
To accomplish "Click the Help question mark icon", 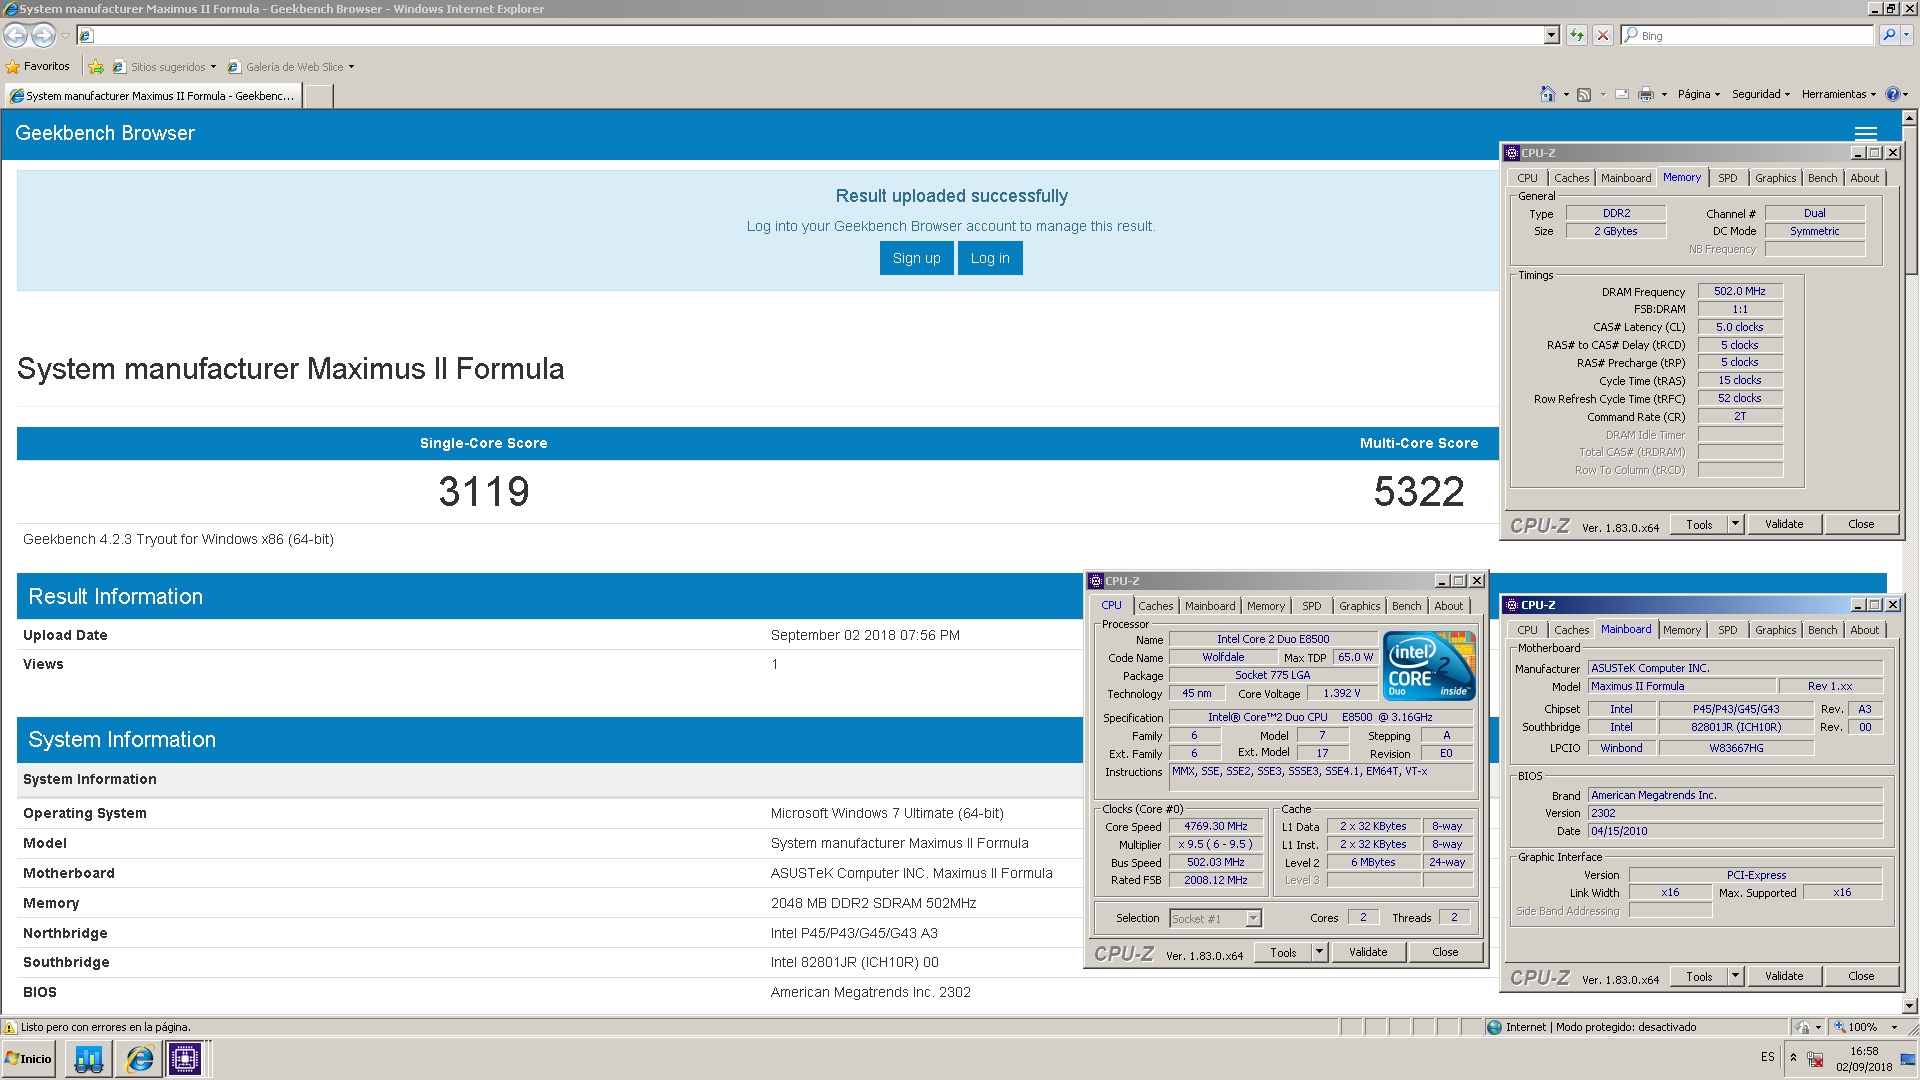I will pos(1892,94).
